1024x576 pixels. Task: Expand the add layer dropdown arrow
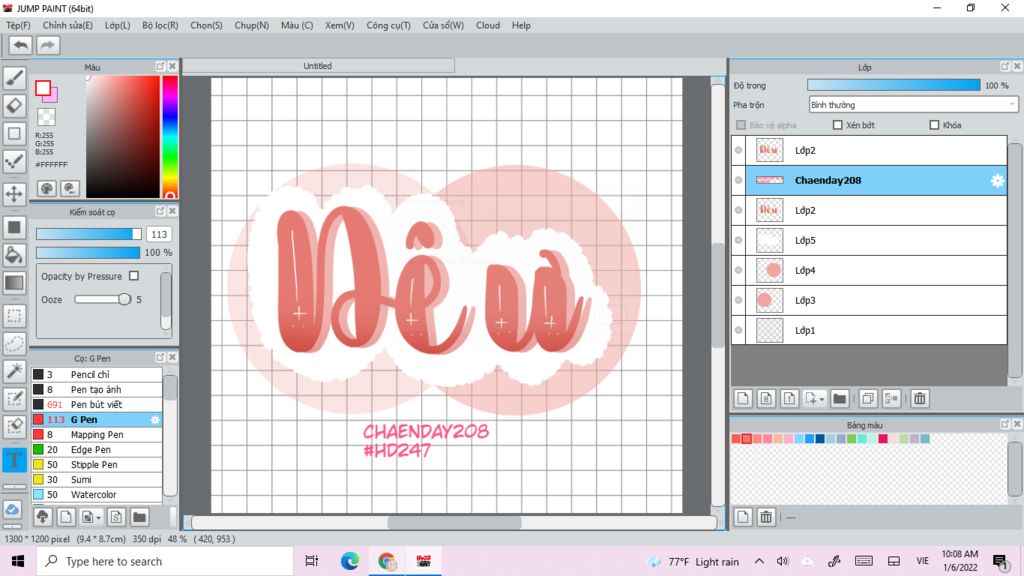pos(822,399)
